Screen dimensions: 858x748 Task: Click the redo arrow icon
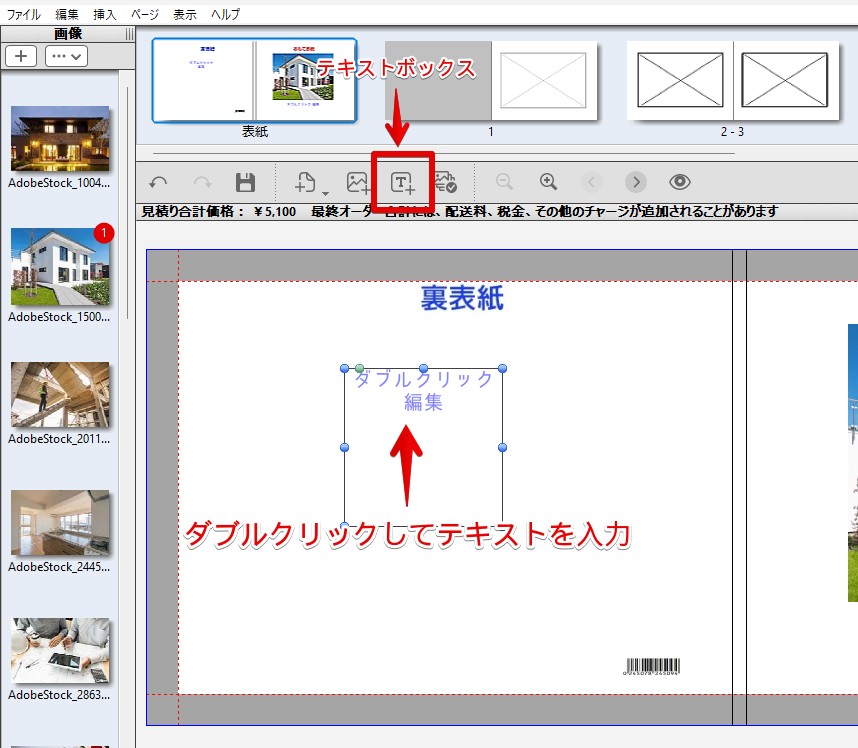(202, 183)
